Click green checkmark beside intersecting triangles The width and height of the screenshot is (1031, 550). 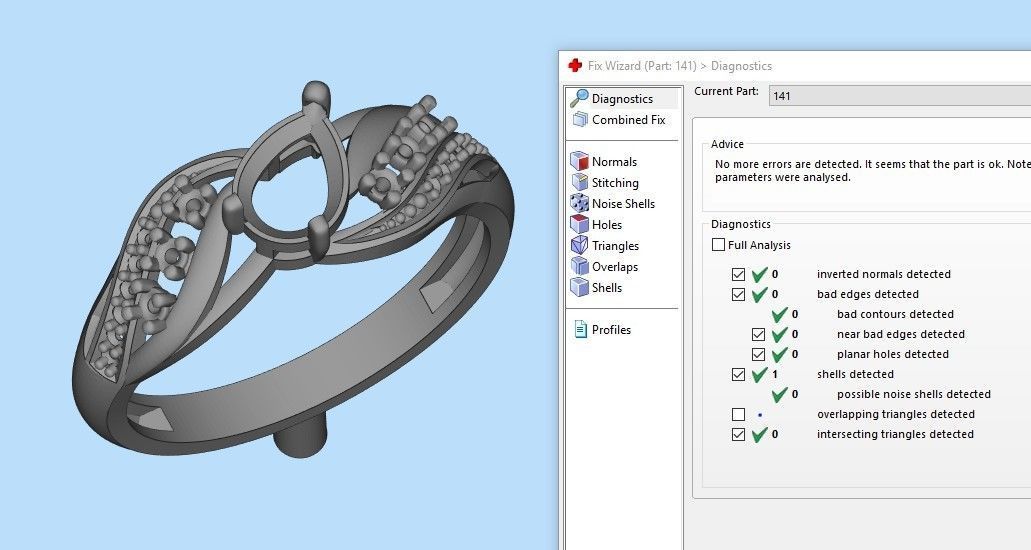(759, 434)
